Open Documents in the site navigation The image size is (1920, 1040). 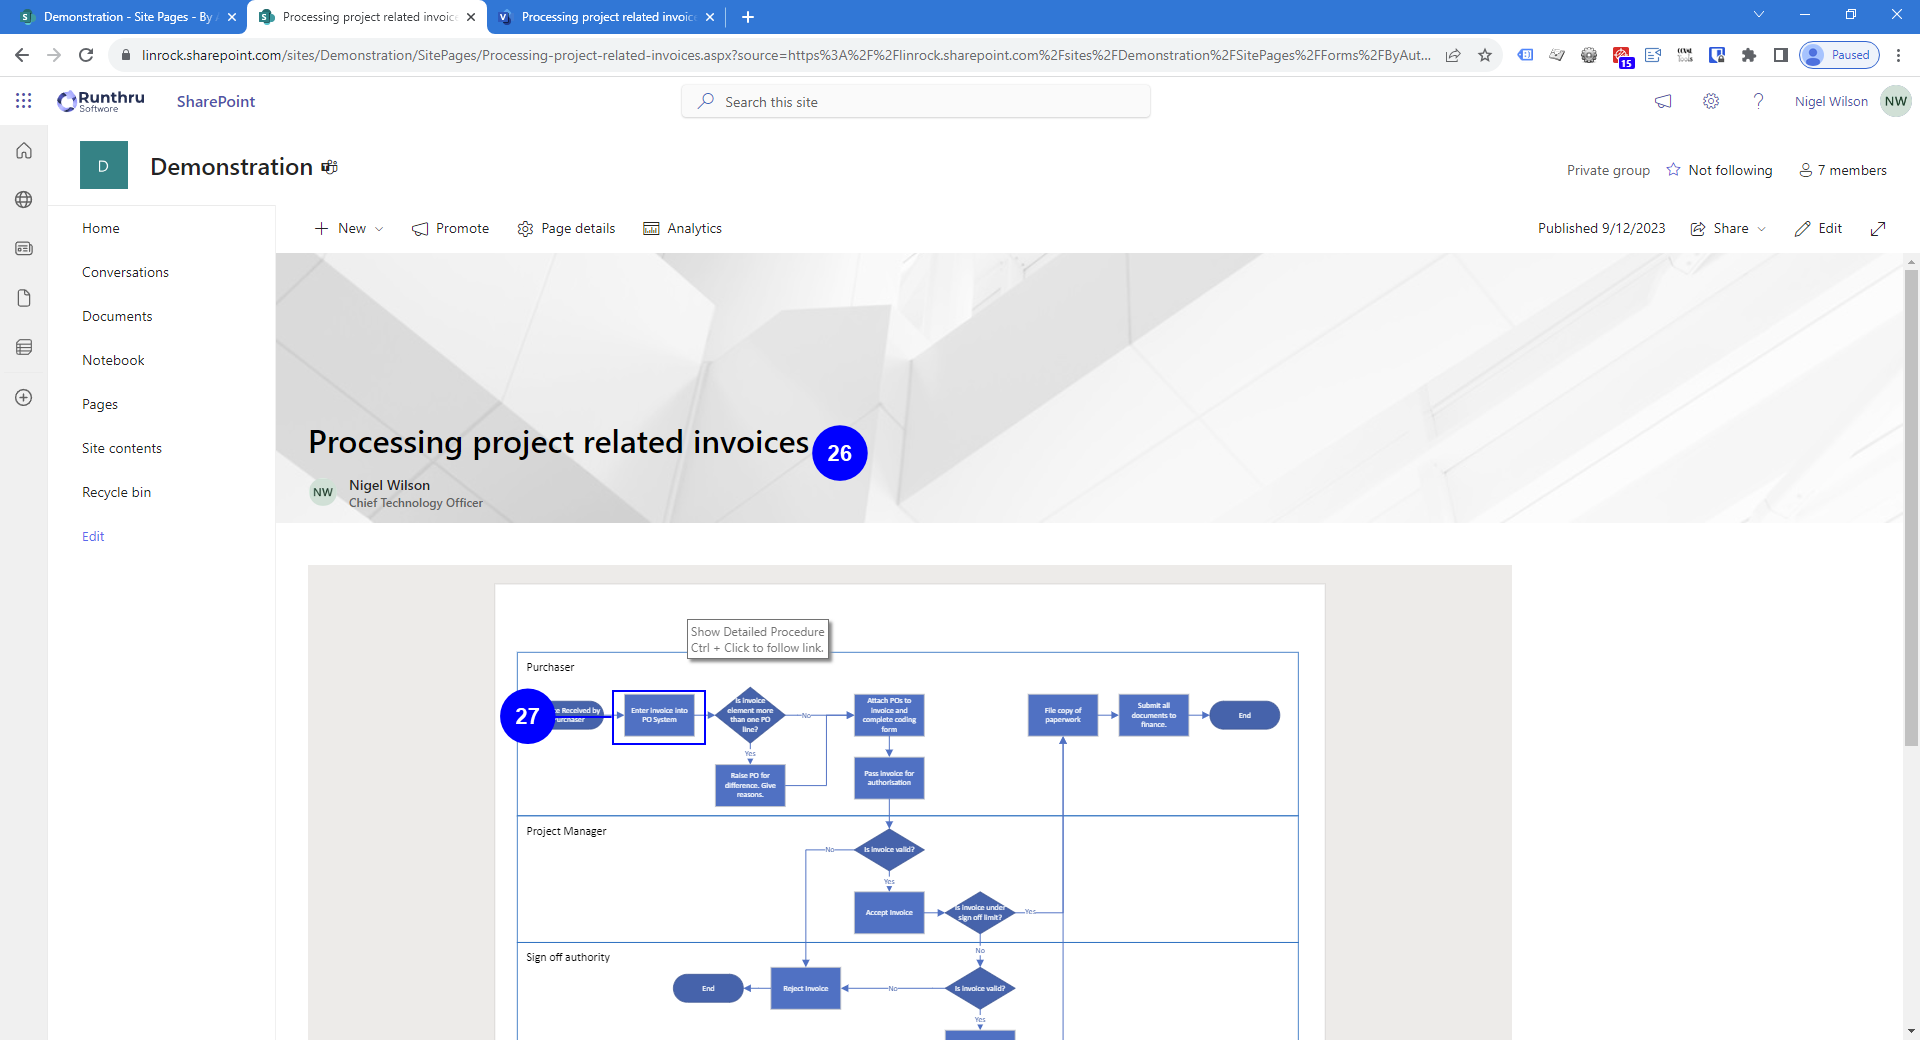117,316
